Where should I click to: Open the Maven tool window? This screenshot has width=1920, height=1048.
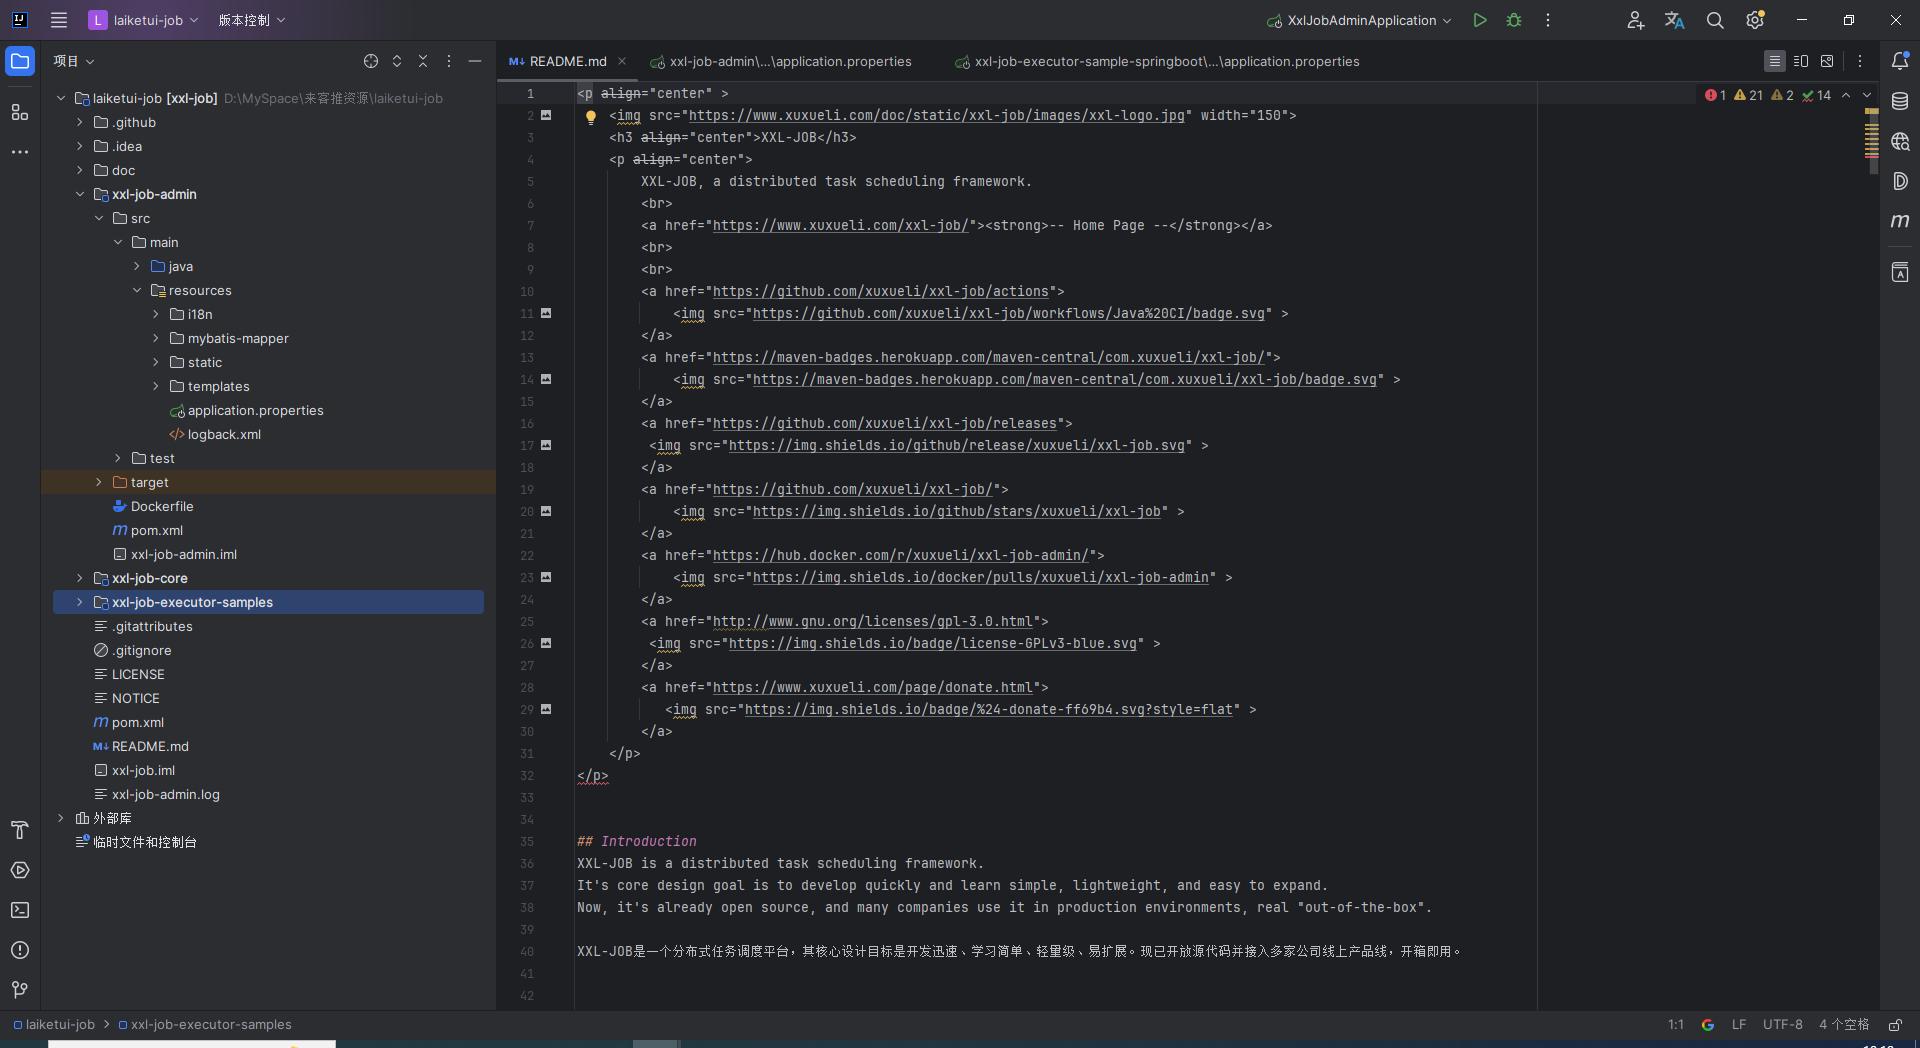point(1900,221)
